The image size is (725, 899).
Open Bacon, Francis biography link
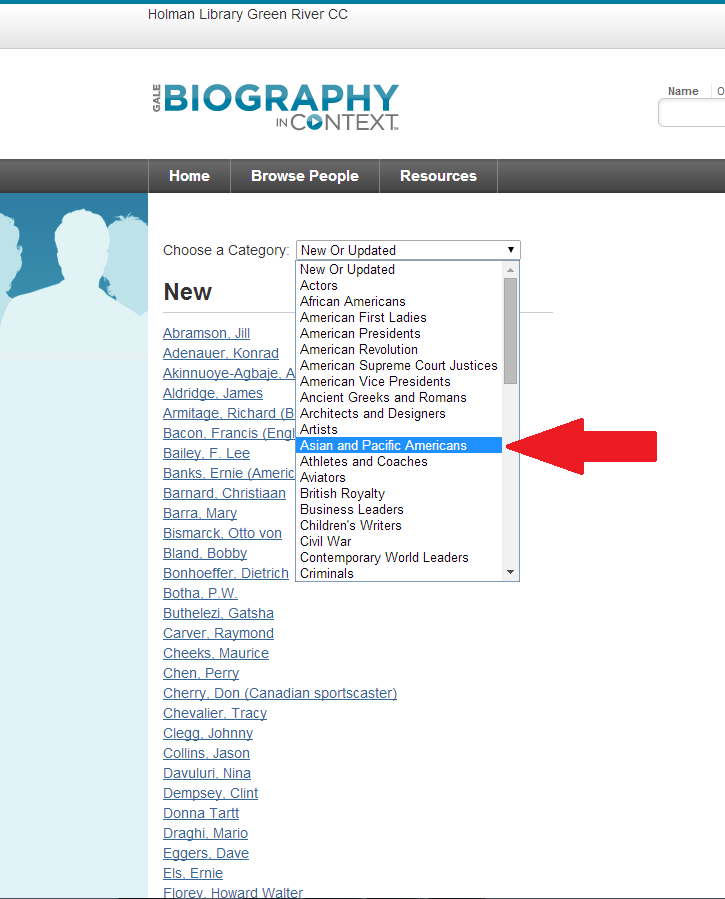pos(229,434)
